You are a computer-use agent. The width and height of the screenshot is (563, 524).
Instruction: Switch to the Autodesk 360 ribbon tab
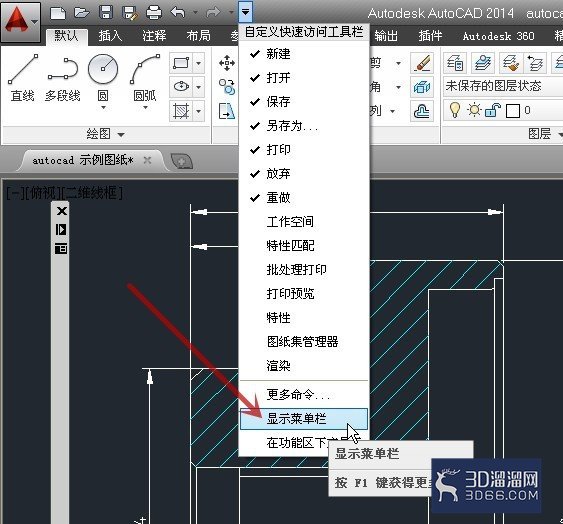[498, 36]
